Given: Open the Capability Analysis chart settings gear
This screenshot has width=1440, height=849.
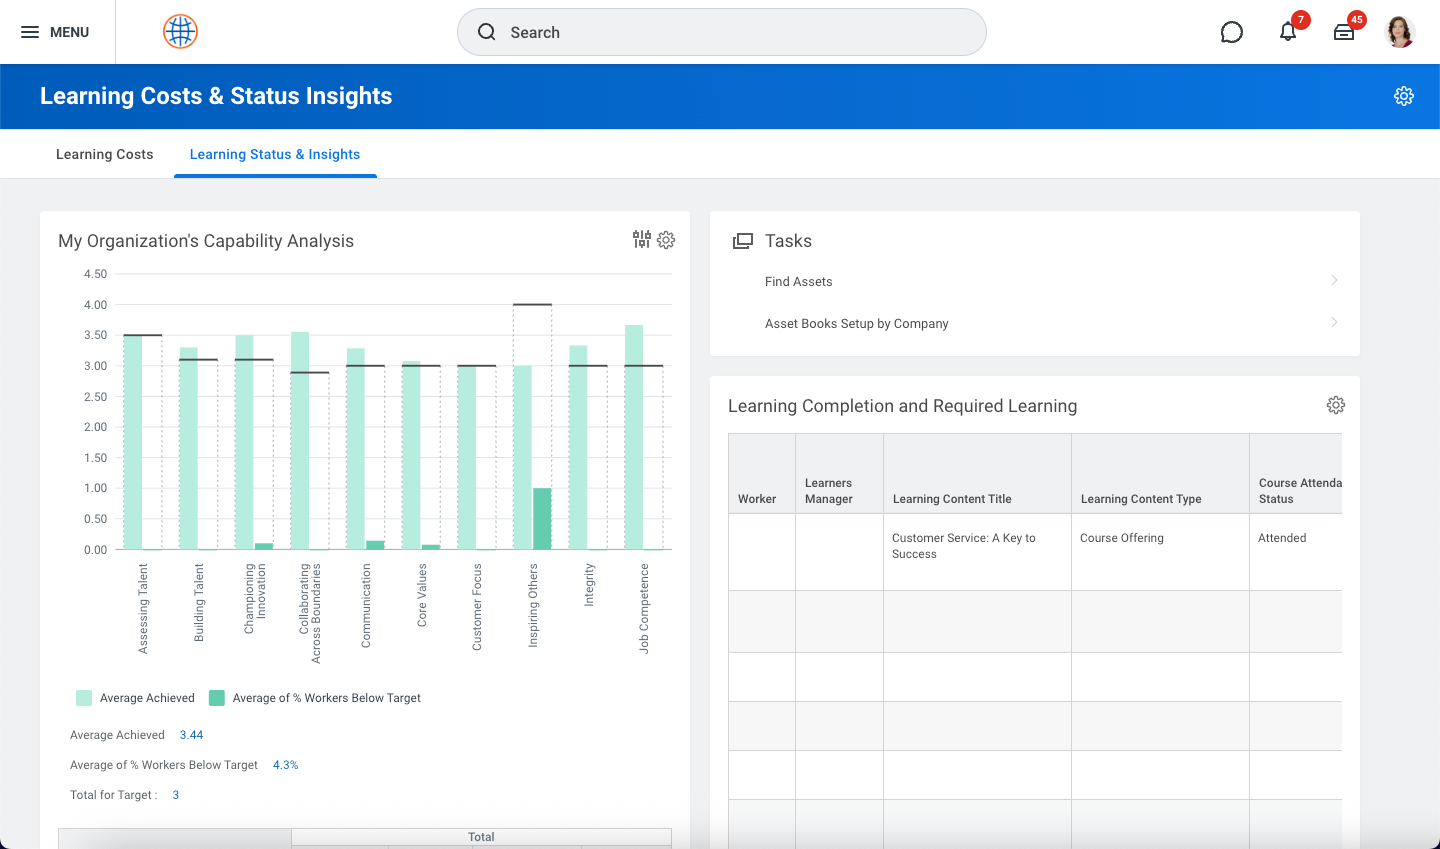Looking at the screenshot, I should [666, 240].
